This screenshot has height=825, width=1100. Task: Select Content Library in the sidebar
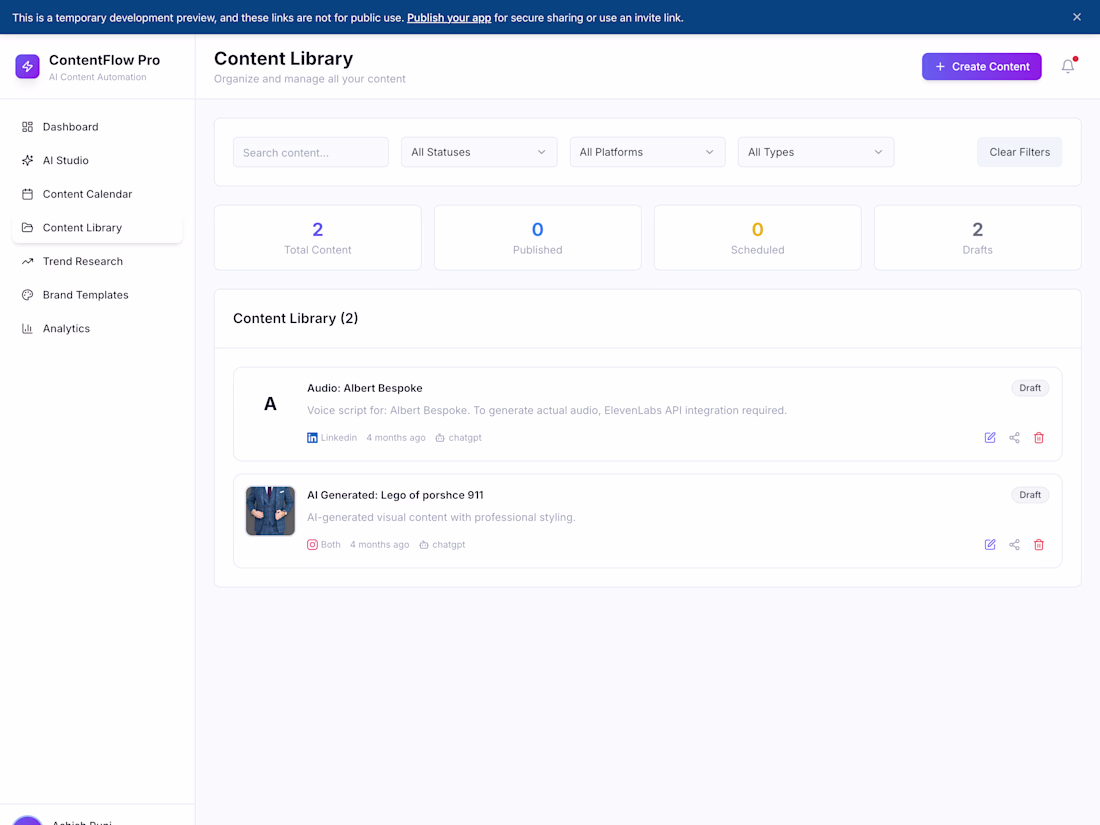coord(98,228)
